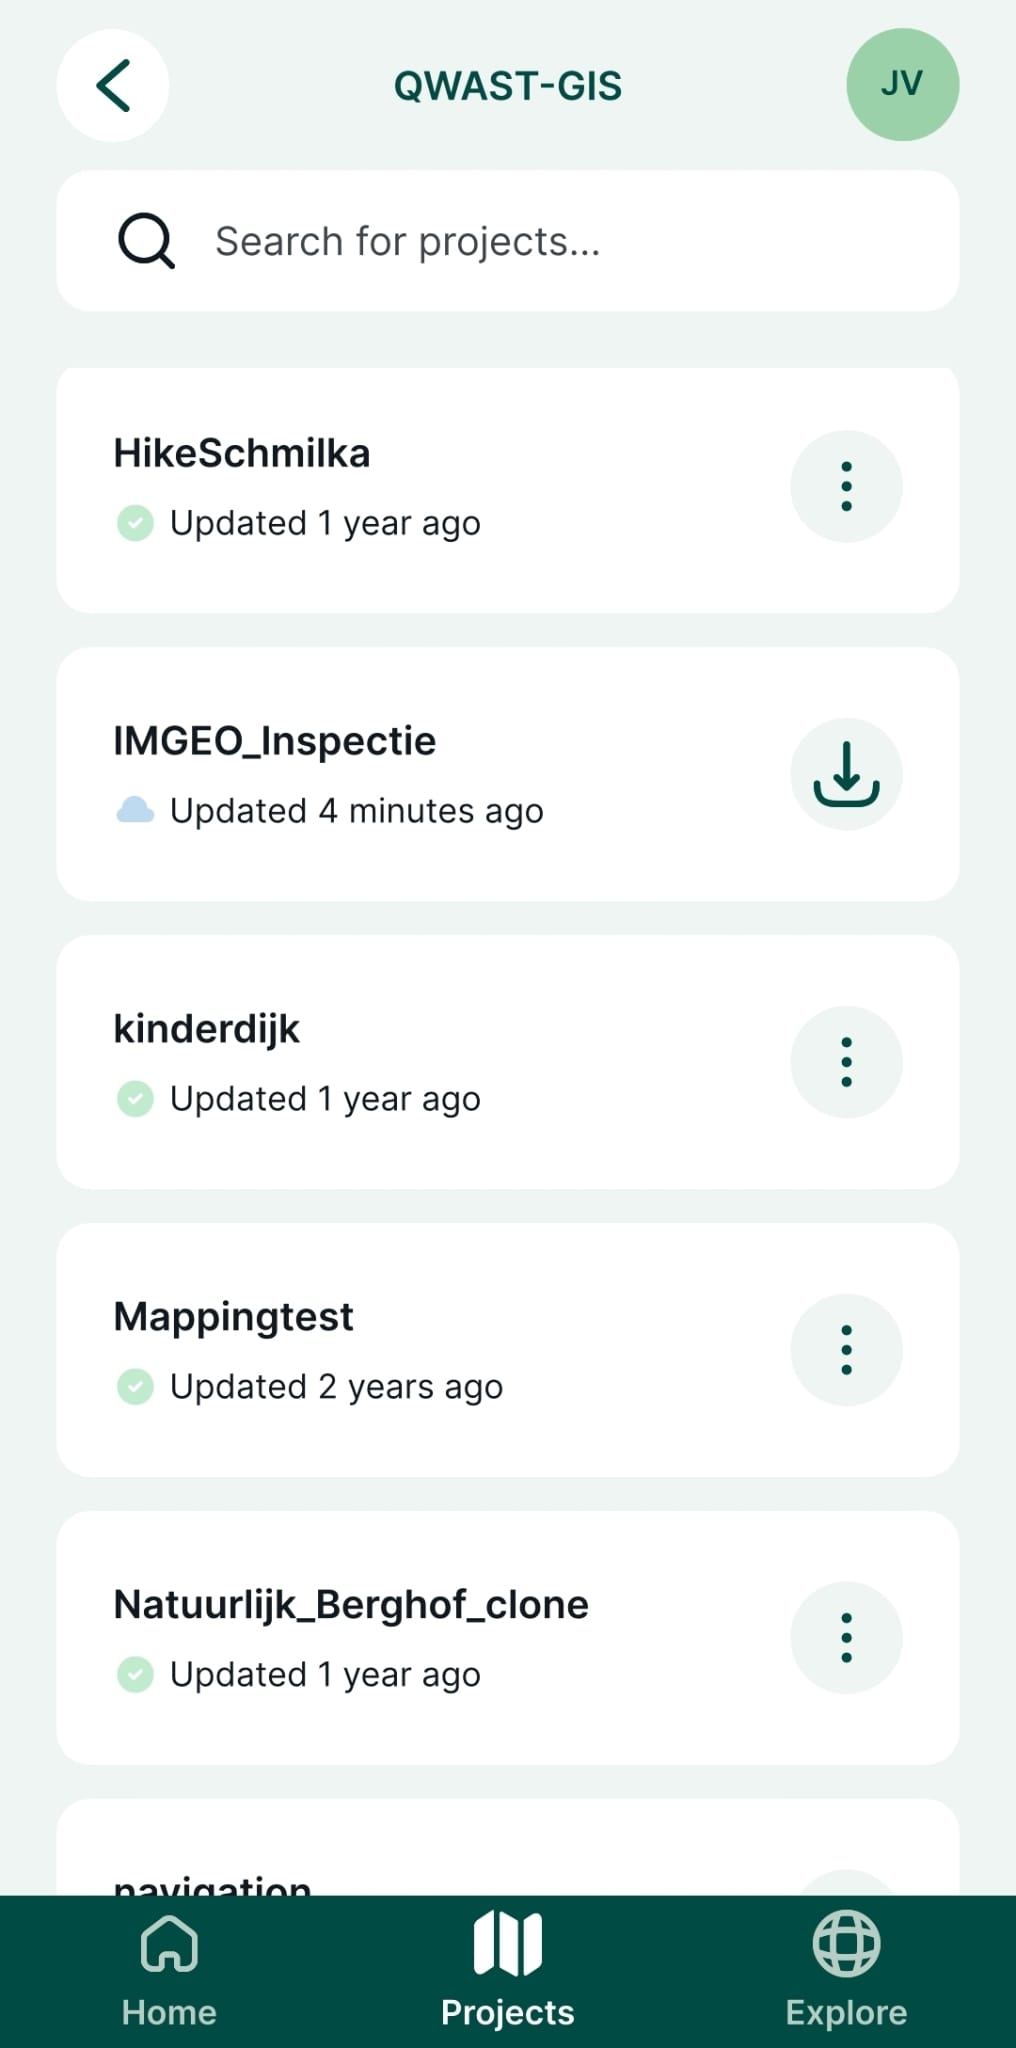Click the cloud status icon for IMGEO_Inspectie
The width and height of the screenshot is (1016, 2048).
[135, 810]
